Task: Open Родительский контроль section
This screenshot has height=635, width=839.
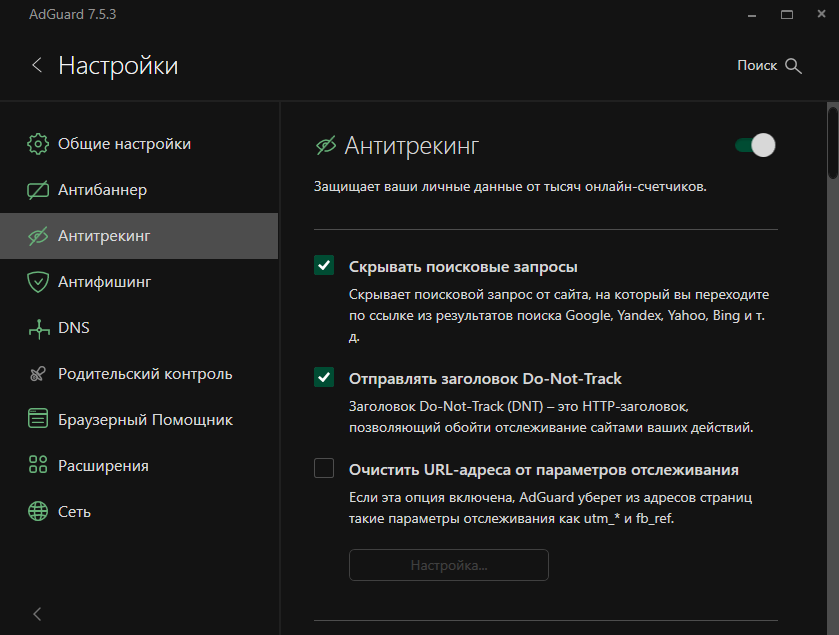Action: coord(139,374)
